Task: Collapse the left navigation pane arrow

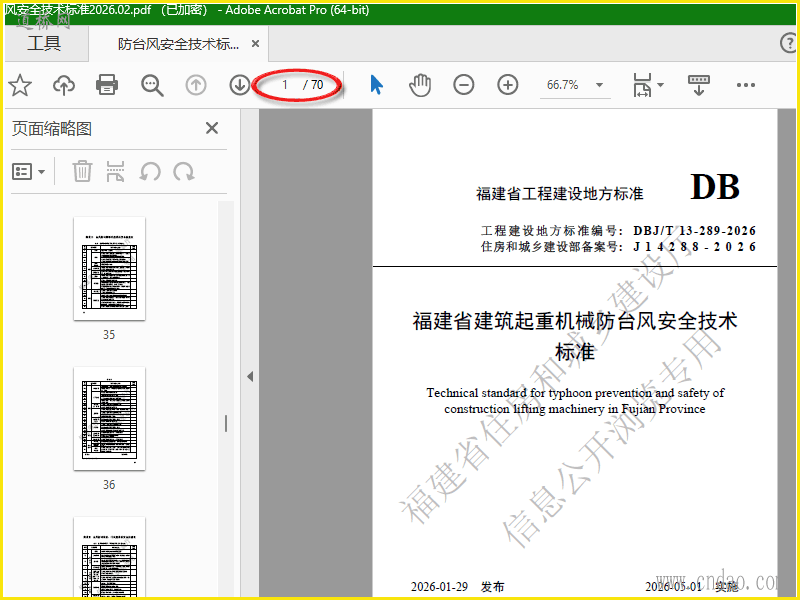Action: (250, 377)
